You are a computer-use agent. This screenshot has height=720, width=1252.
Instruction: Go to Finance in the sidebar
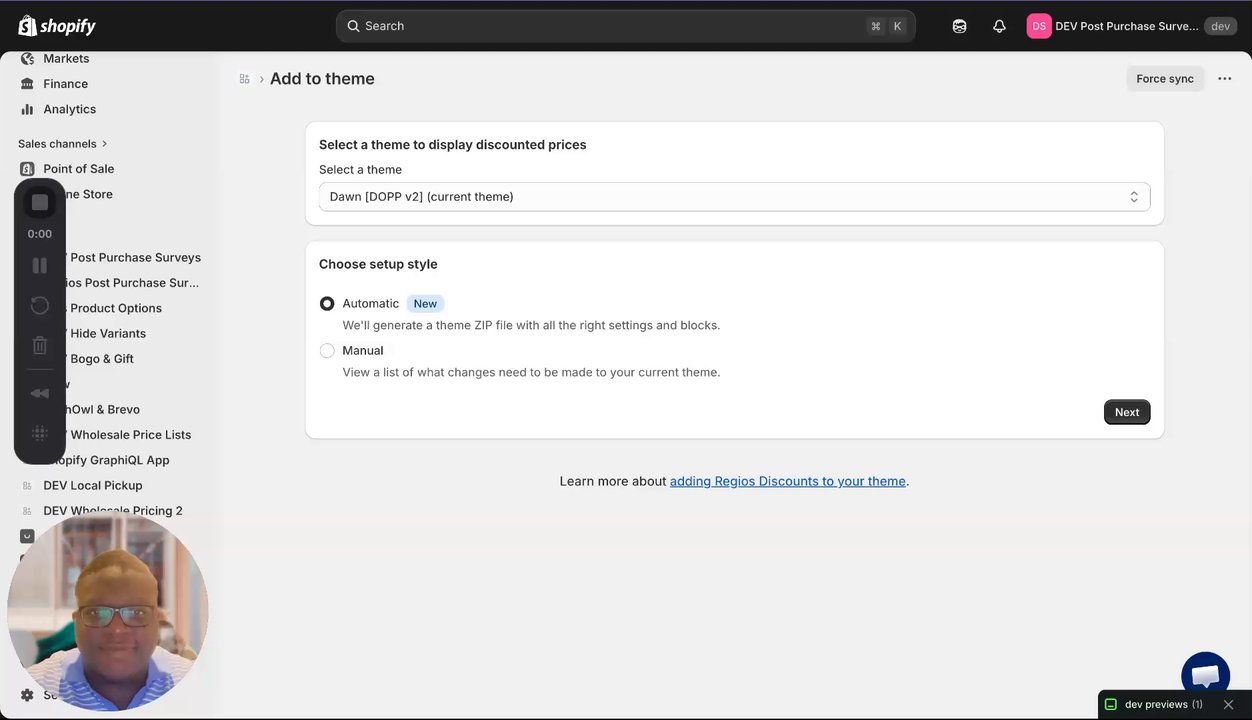pos(65,84)
